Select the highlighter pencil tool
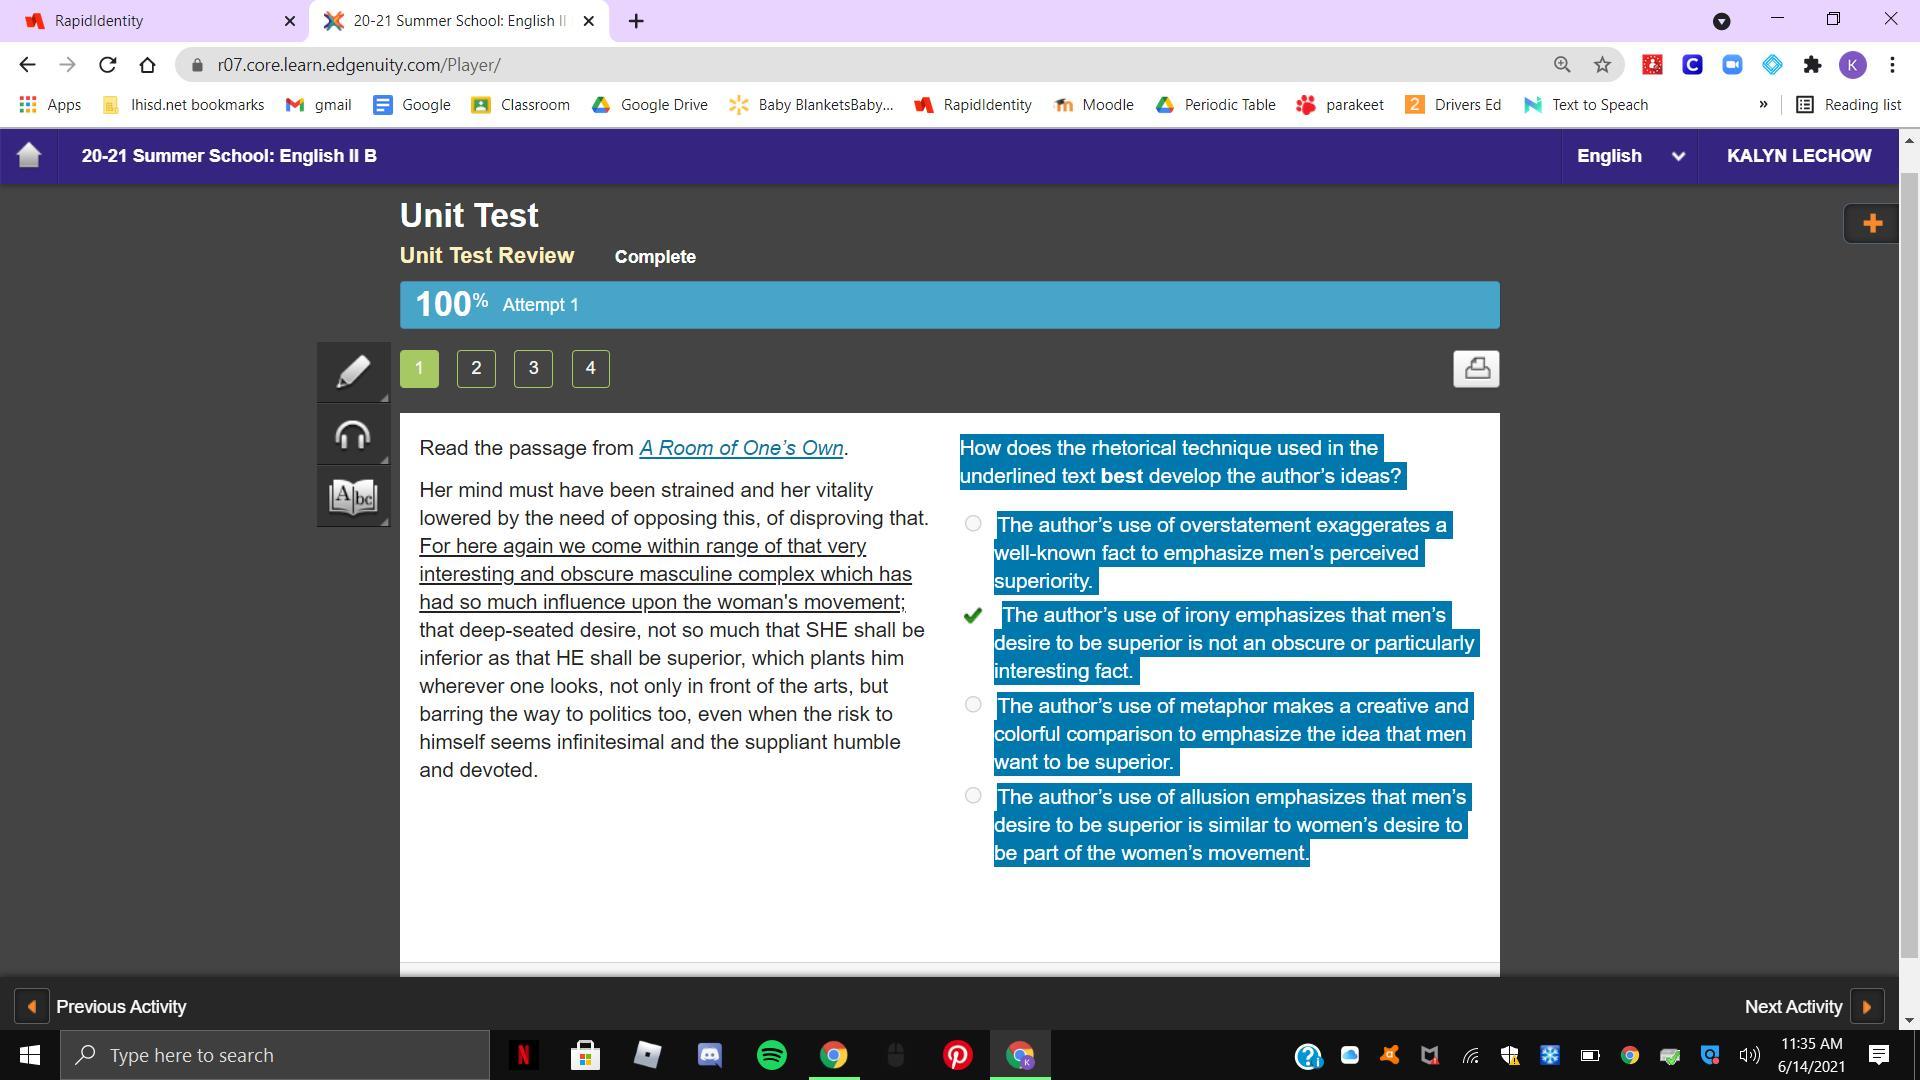1920x1080 pixels. point(353,372)
